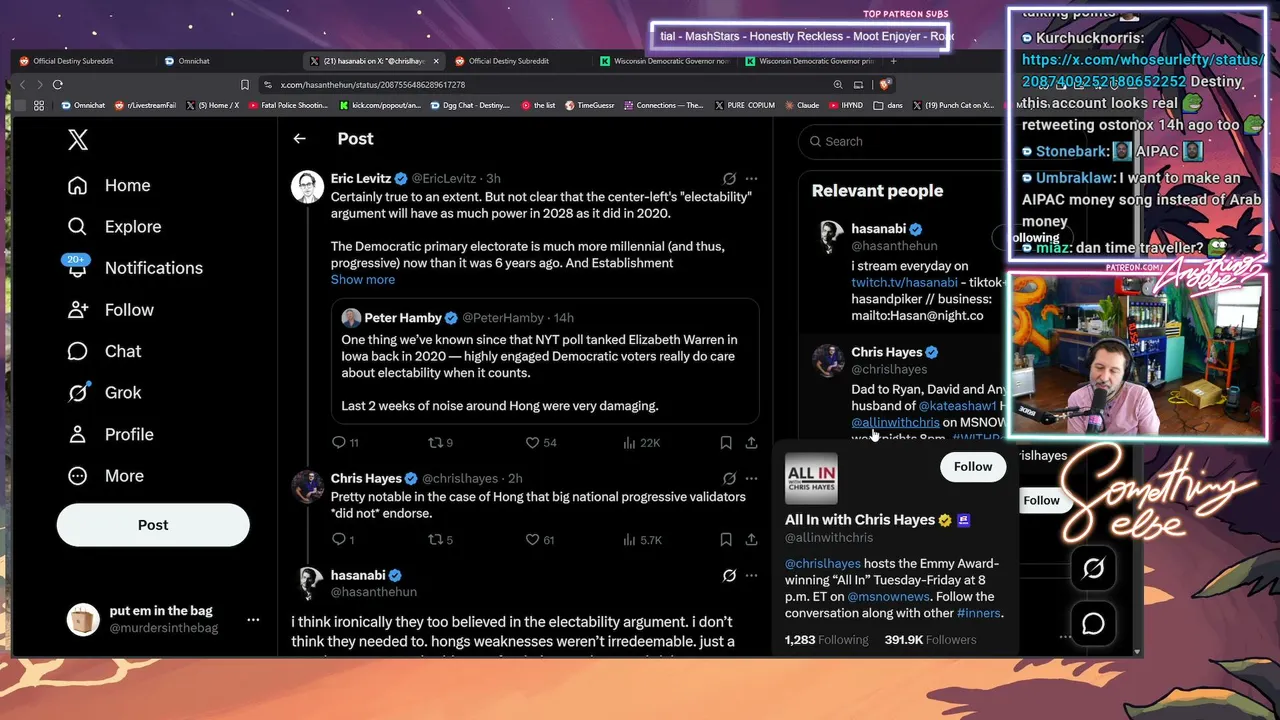This screenshot has height=720, width=1280.
Task: Like Chris Hayes's post
Action: pos(541,540)
